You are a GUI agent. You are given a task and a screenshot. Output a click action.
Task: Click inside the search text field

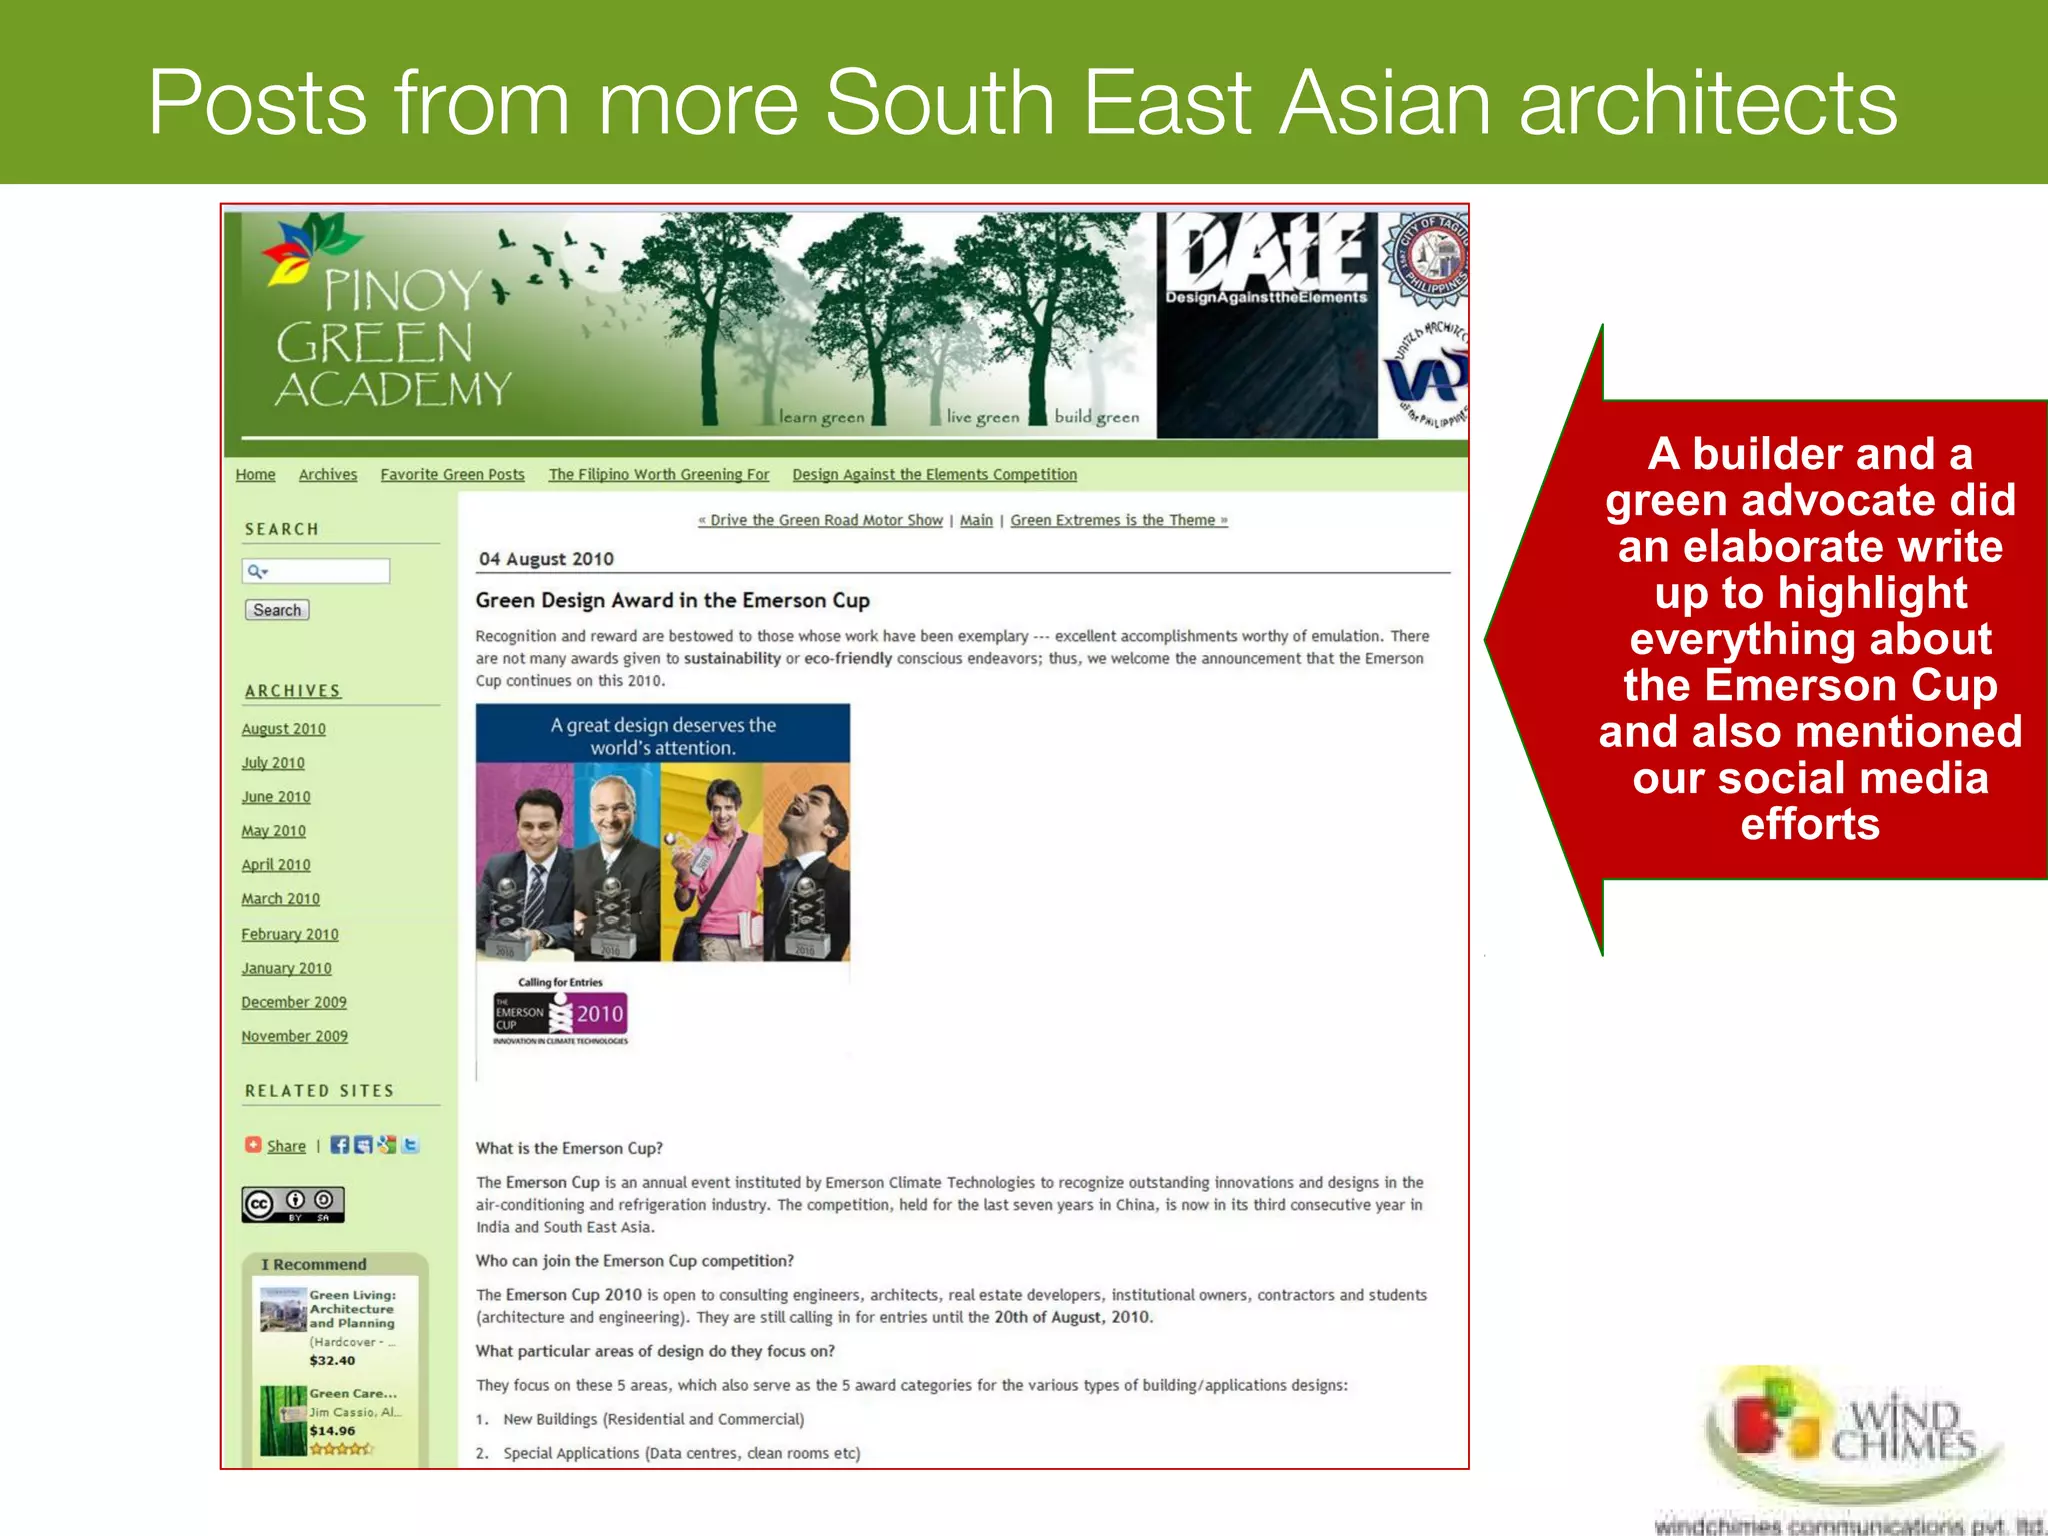(328, 571)
